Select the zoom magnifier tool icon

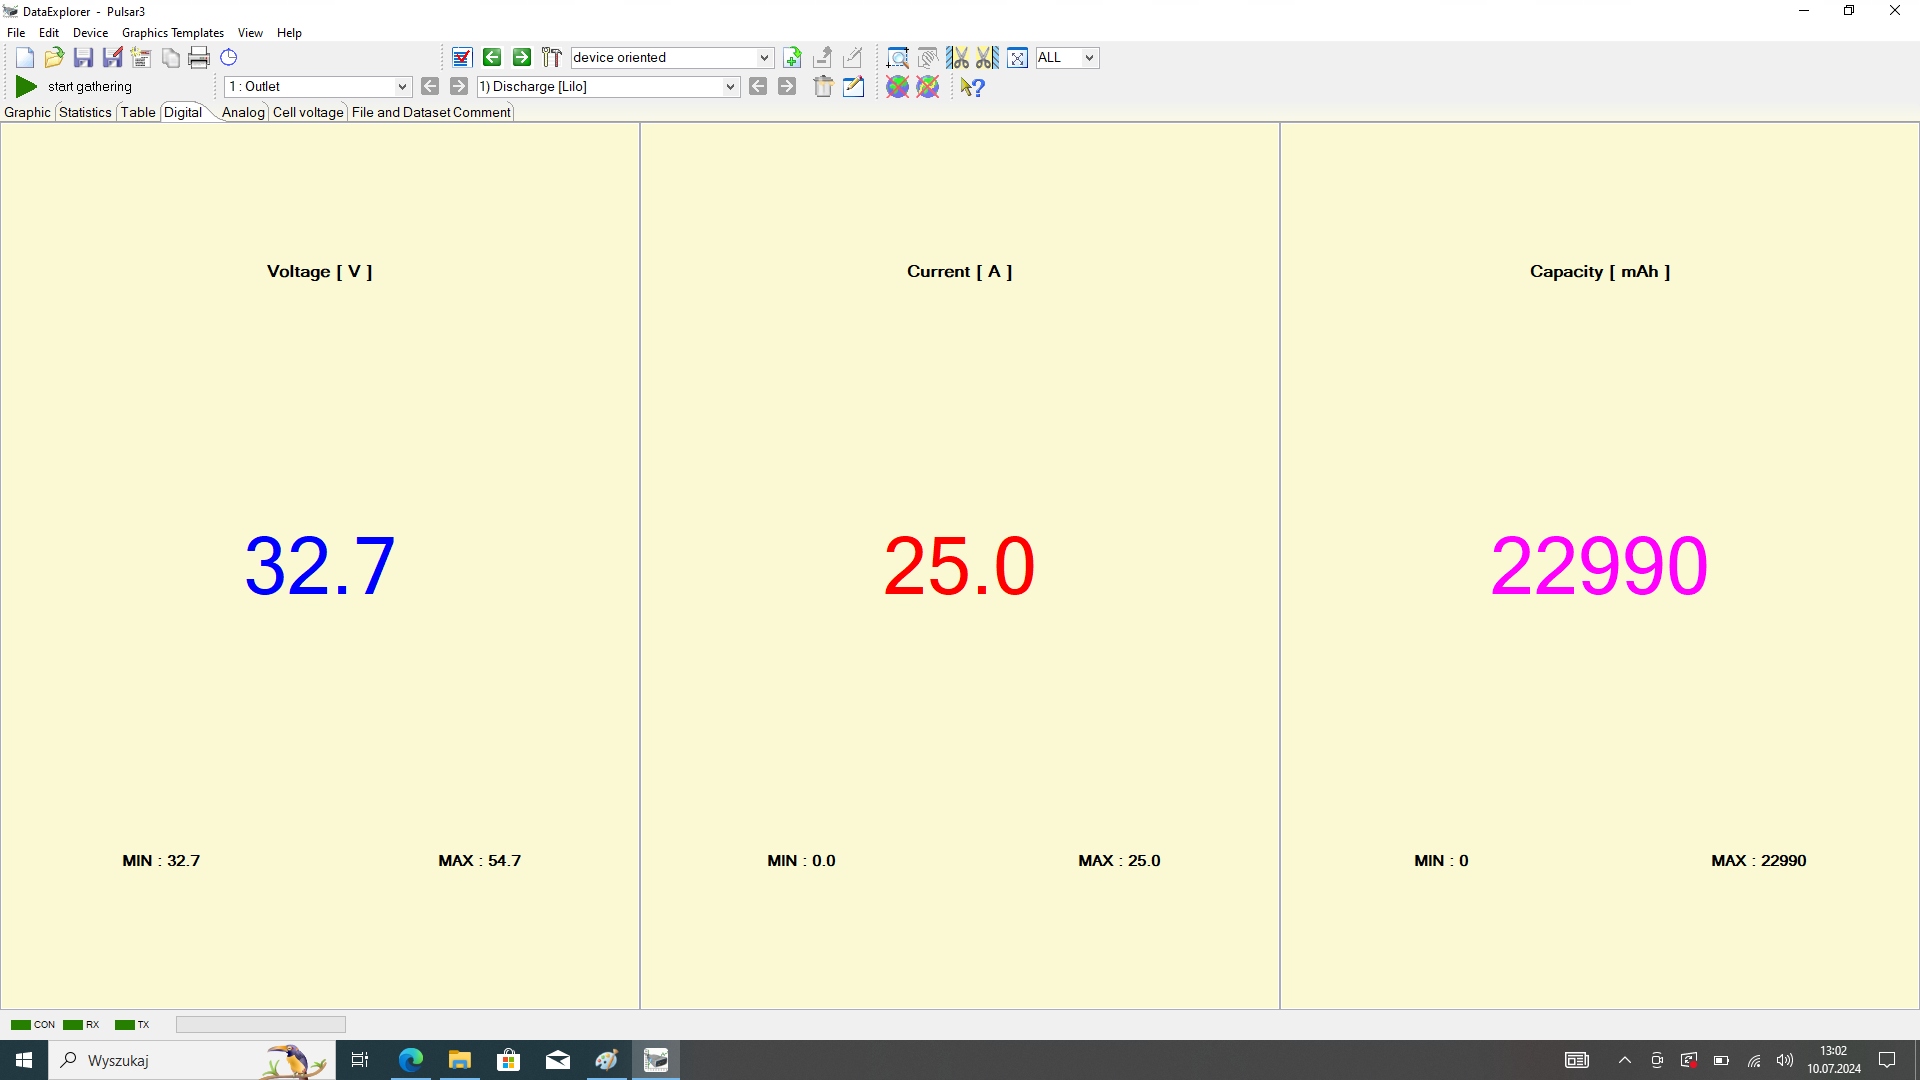click(x=897, y=58)
